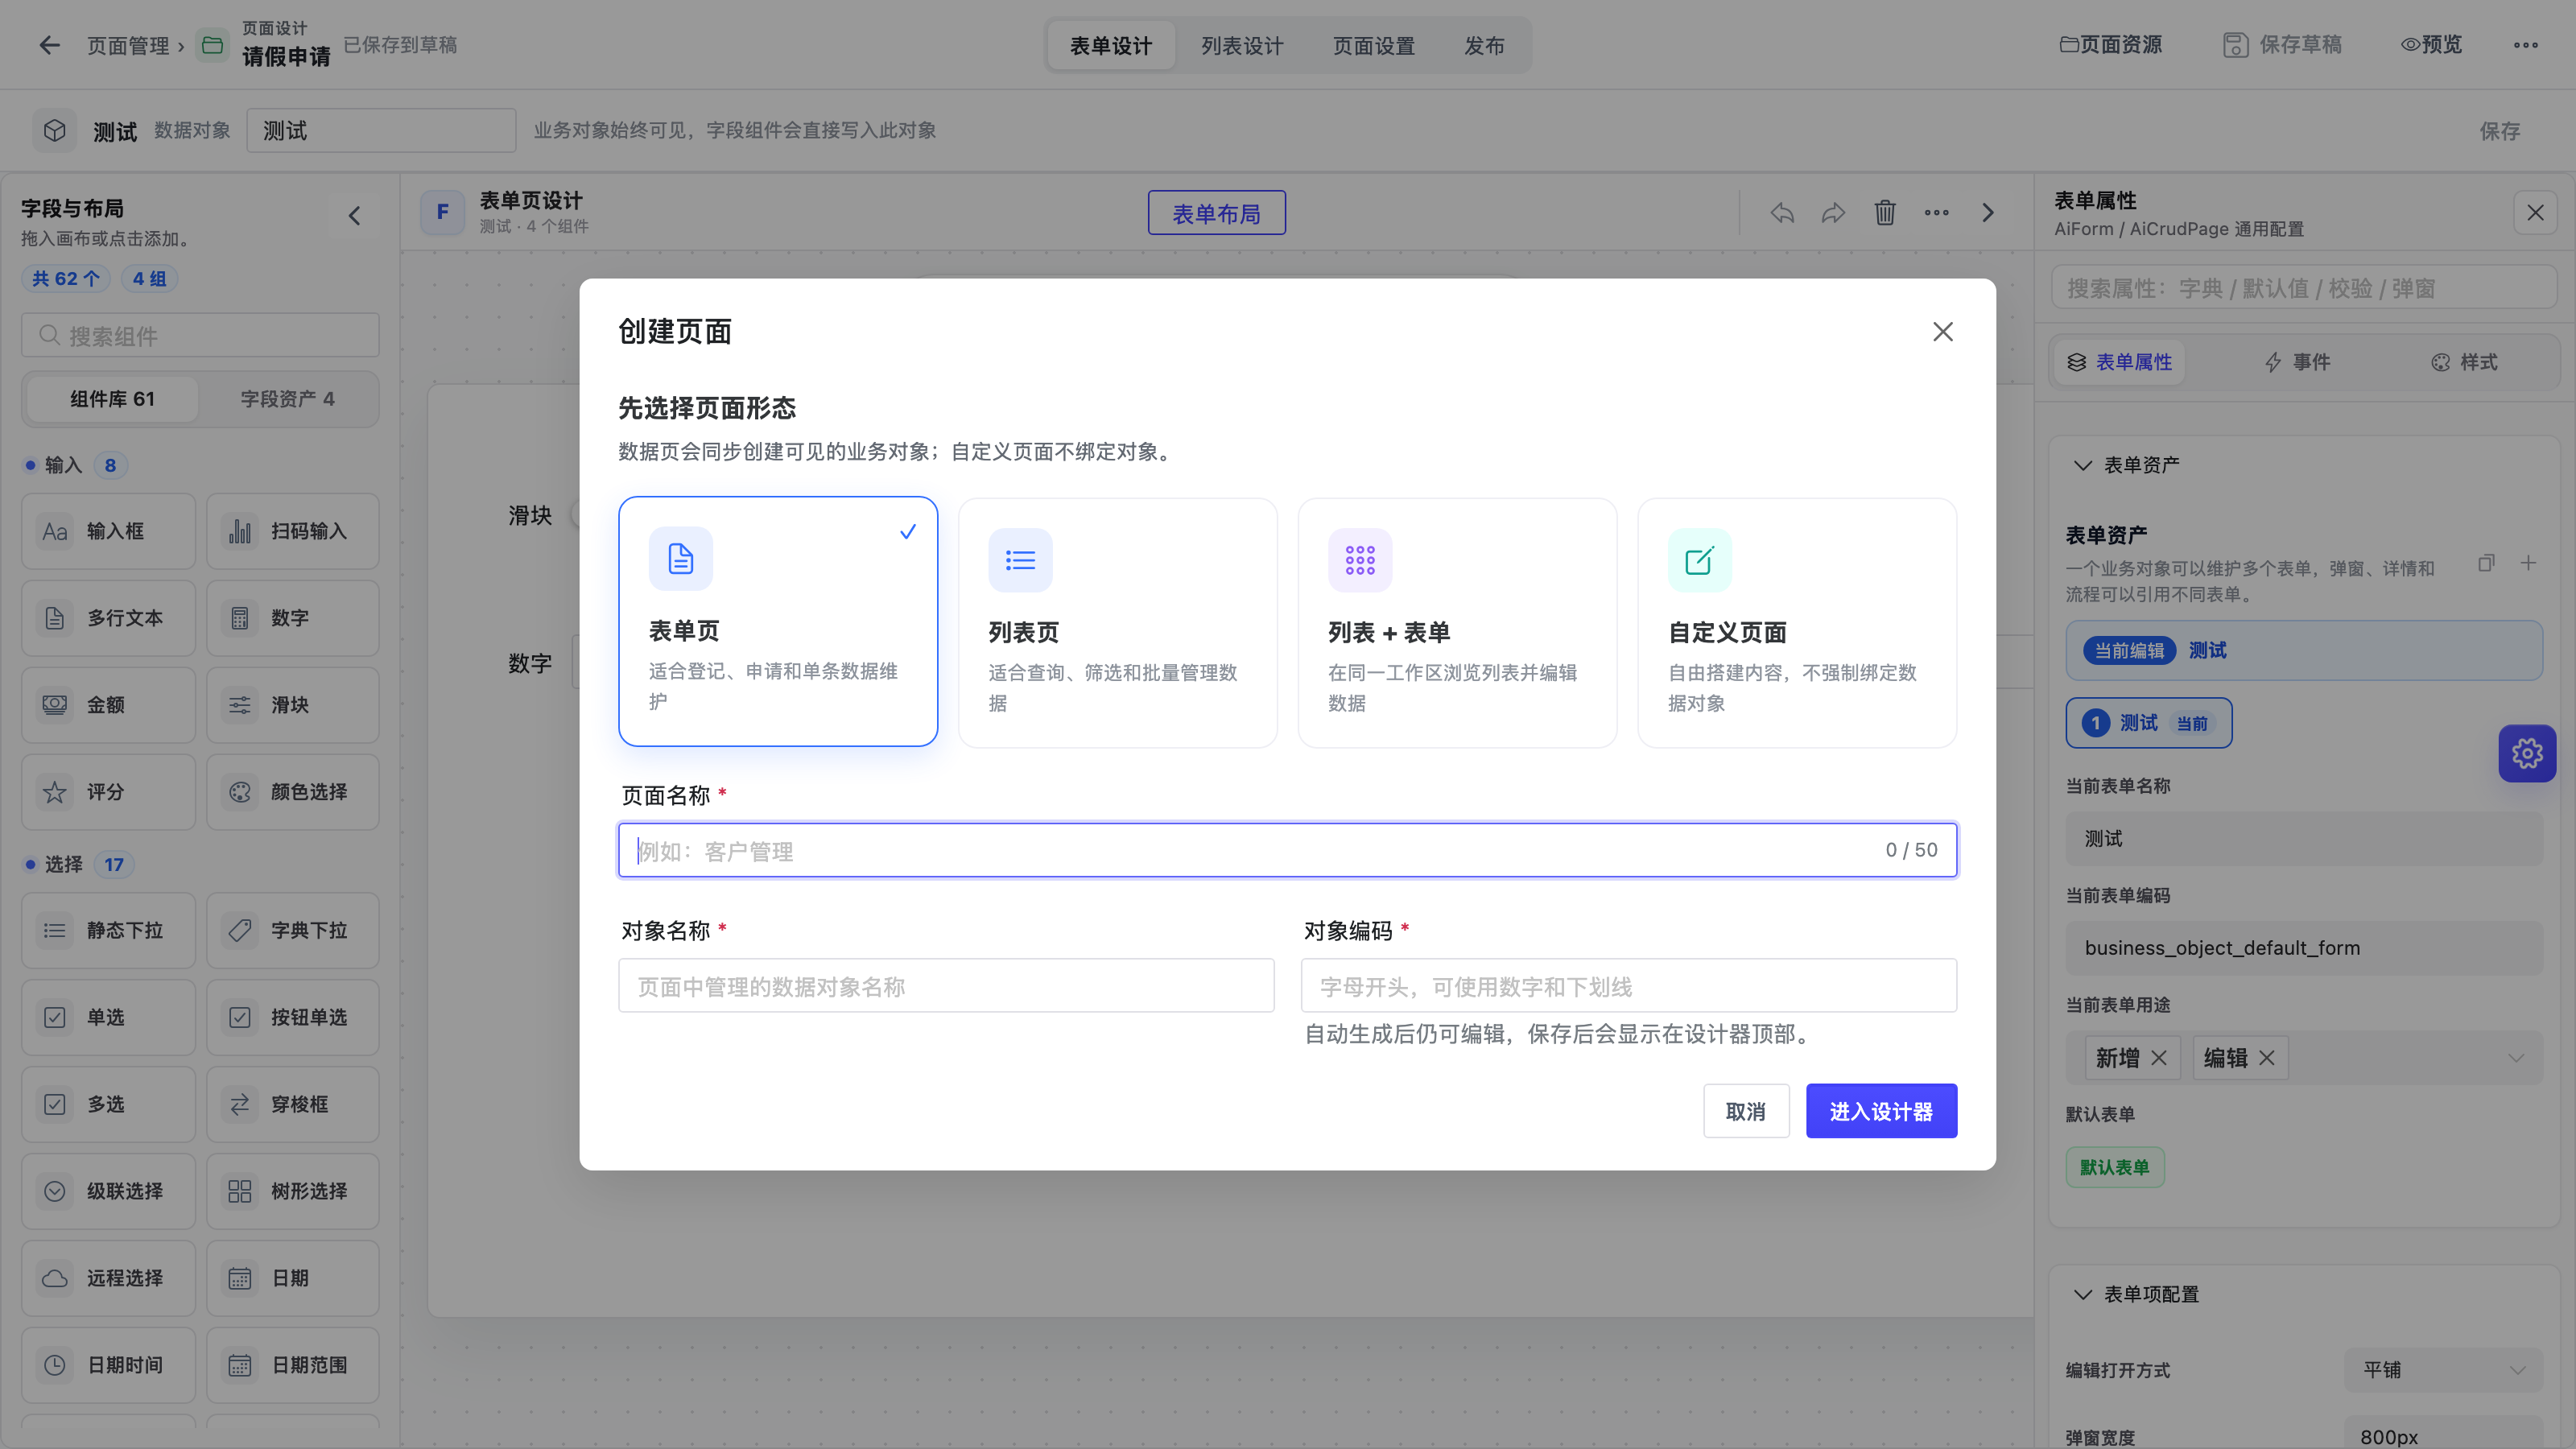This screenshot has height=1449, width=2576.
Task: Focus the 页面名称 input field
Action: pos(1288,850)
